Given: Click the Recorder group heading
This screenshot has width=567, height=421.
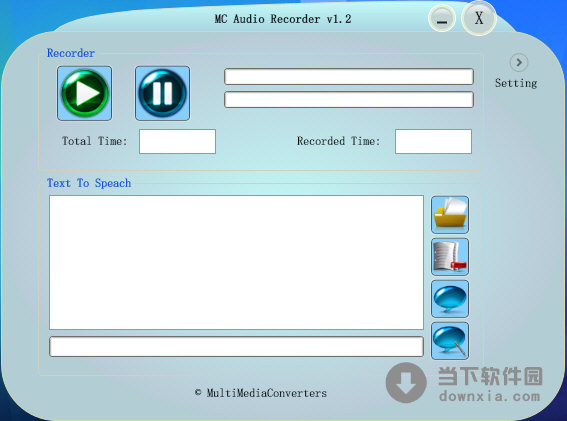Looking at the screenshot, I should coord(71,53).
